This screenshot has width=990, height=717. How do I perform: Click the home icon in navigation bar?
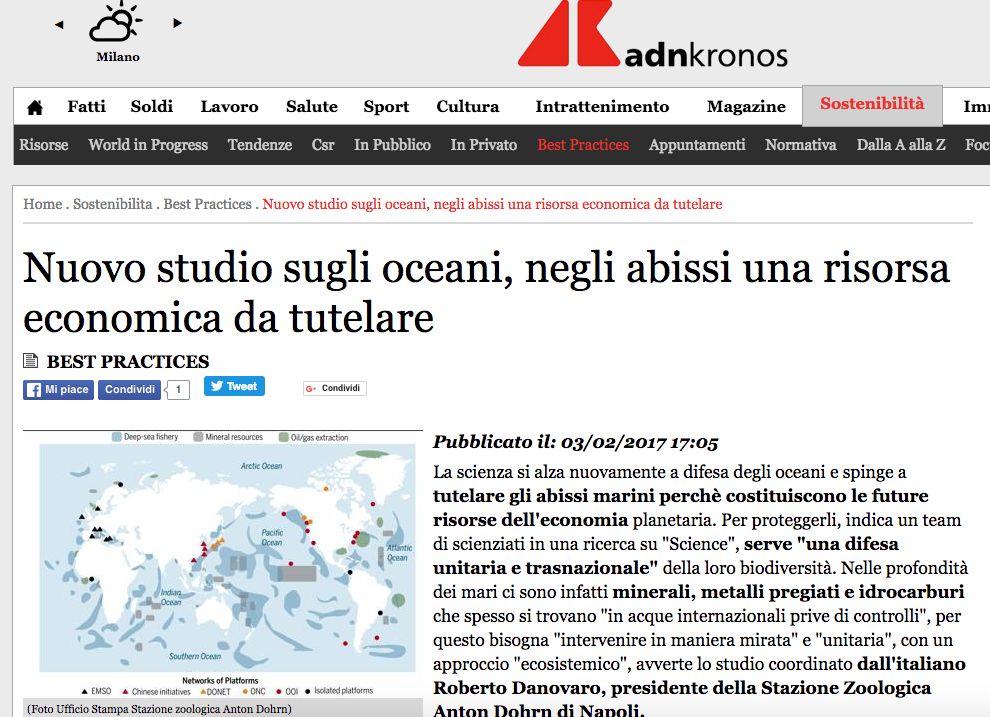click(x=35, y=107)
